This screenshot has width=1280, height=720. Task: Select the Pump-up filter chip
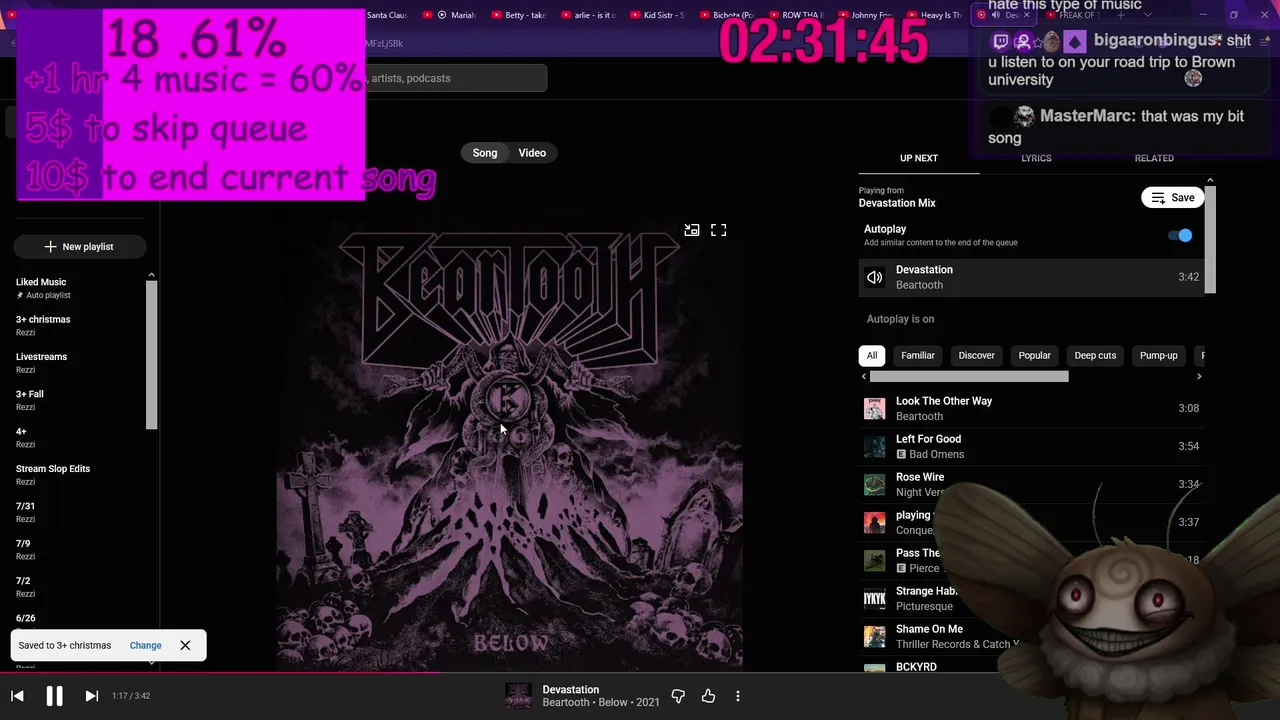(x=1158, y=355)
